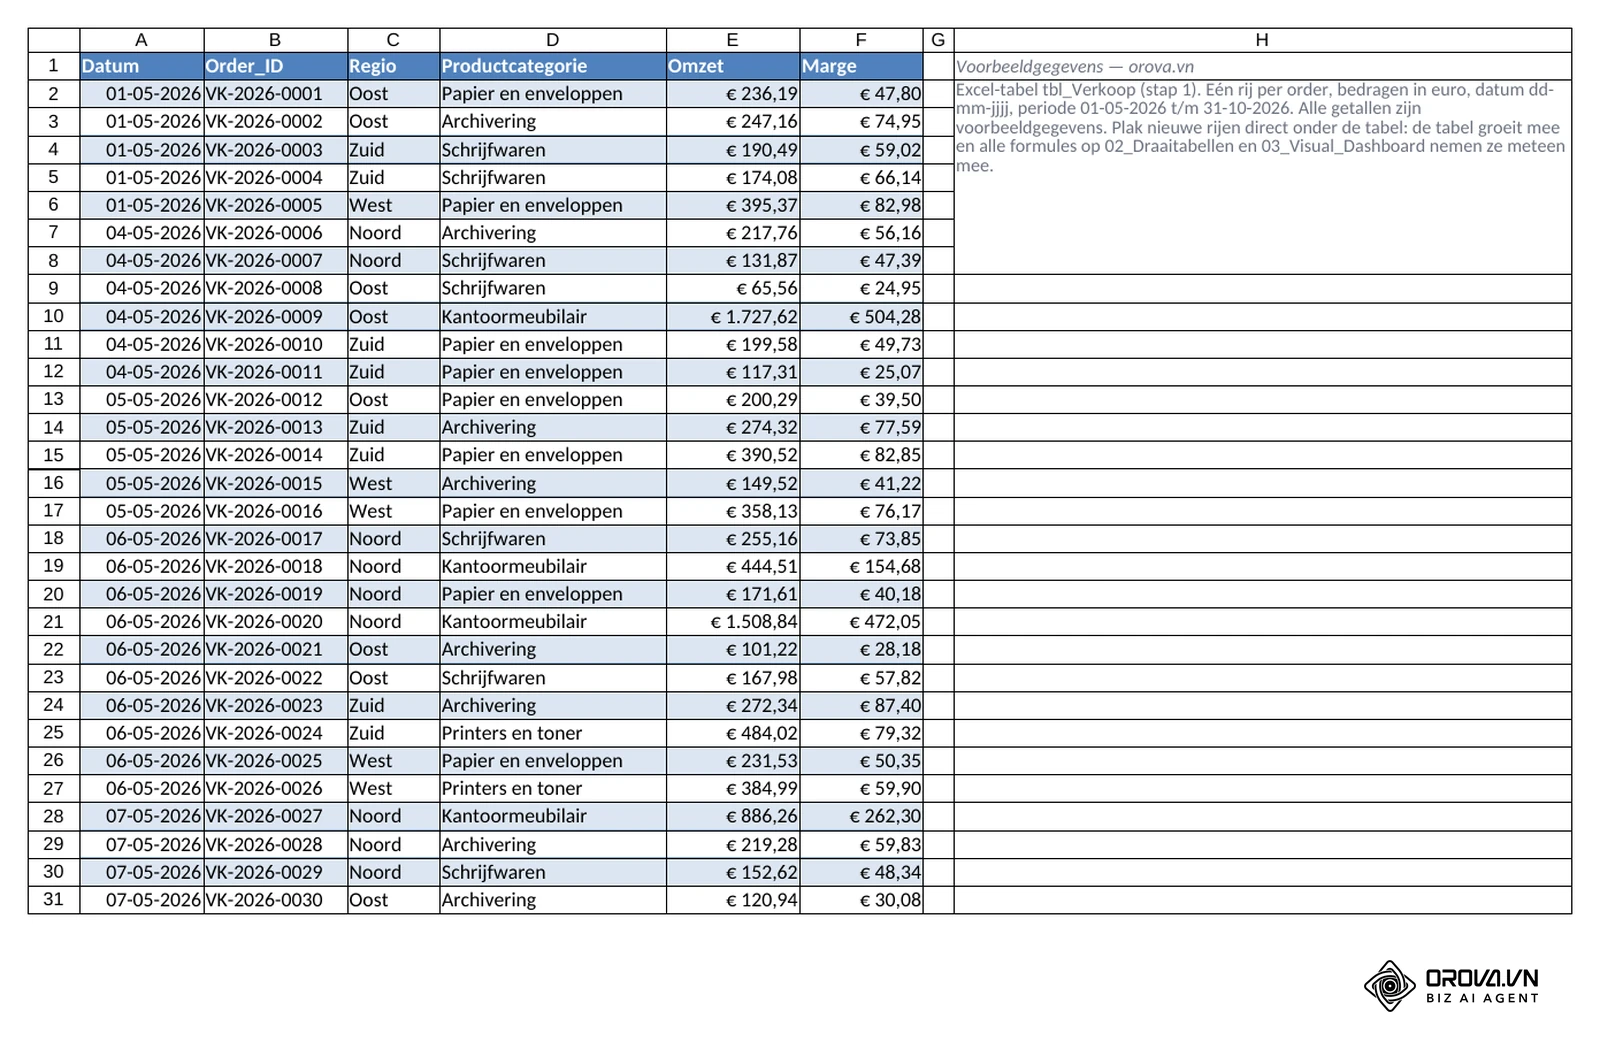Select cell with order VK-2026-0020
The image size is (1600, 1052).
(x=276, y=621)
